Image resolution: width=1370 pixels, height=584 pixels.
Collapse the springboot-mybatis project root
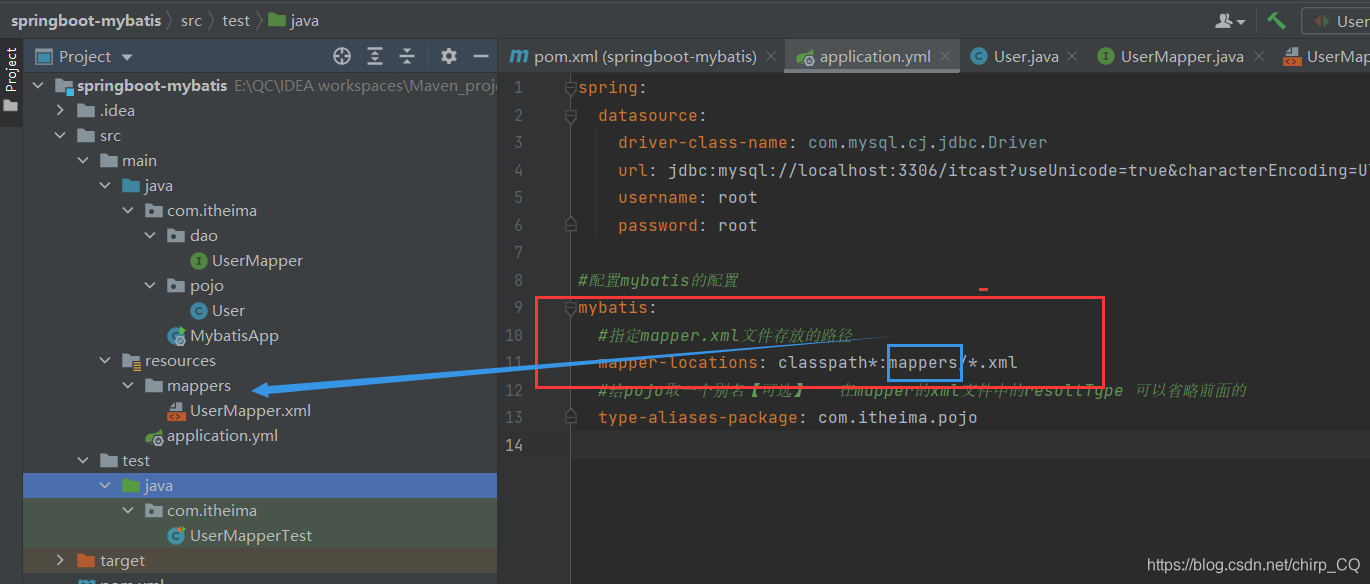[x=38, y=85]
